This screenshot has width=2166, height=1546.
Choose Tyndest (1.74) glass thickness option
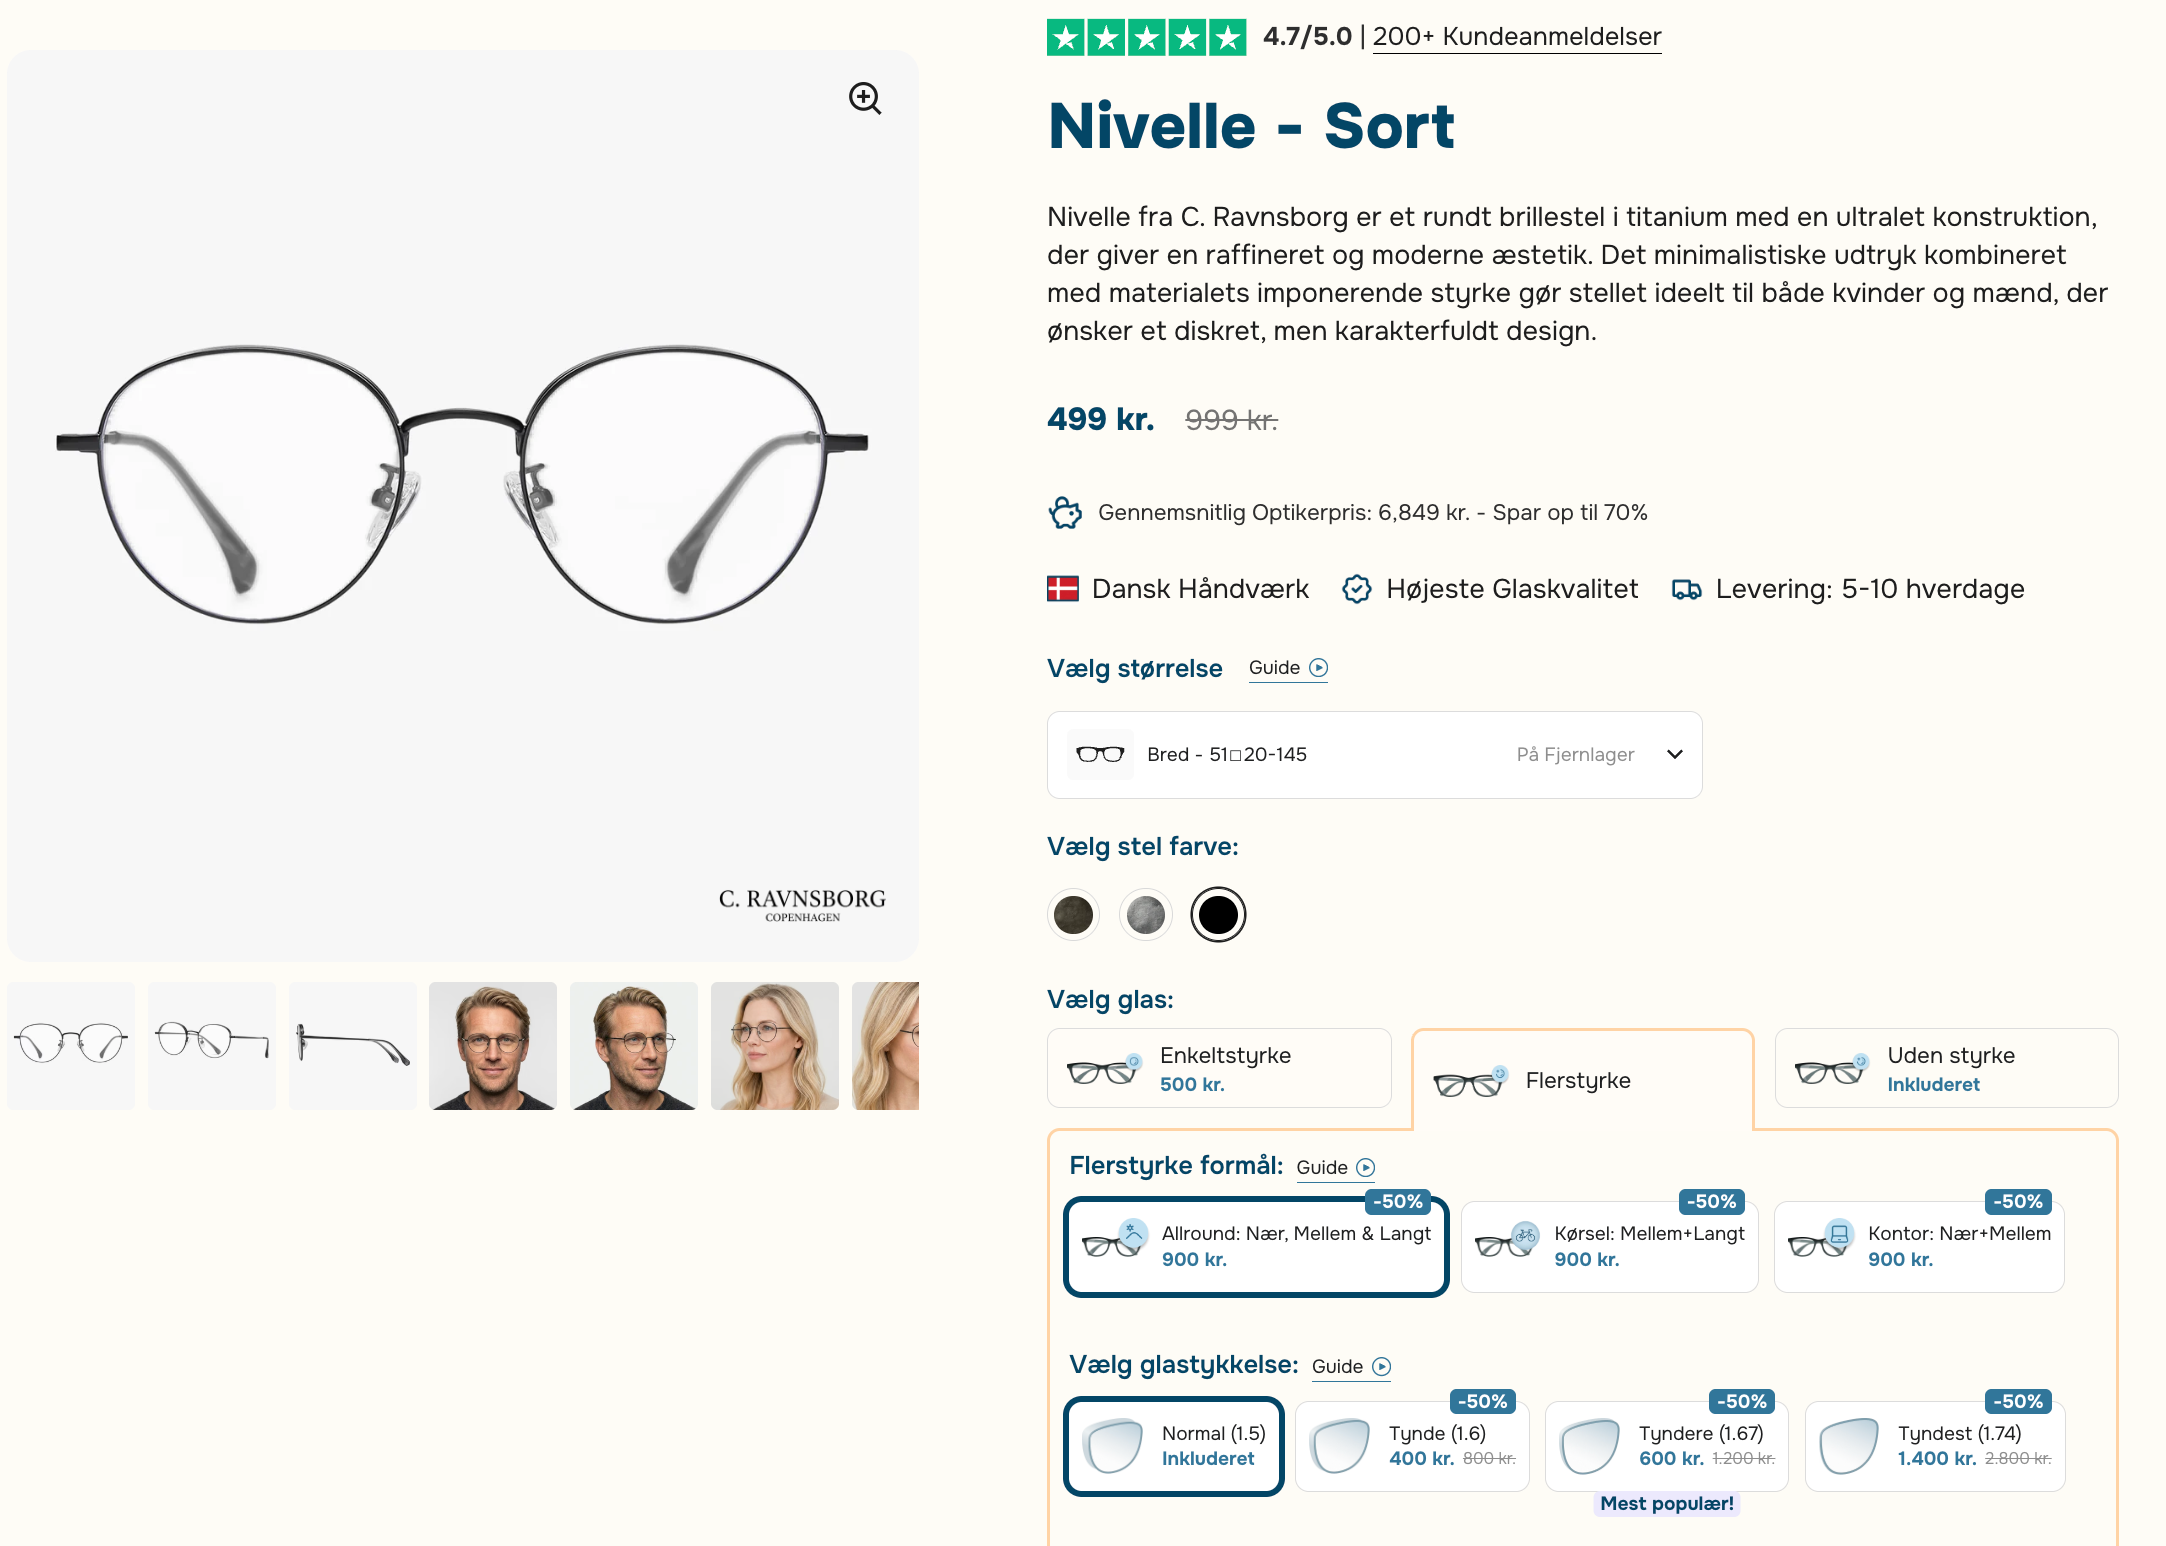click(x=1934, y=1446)
